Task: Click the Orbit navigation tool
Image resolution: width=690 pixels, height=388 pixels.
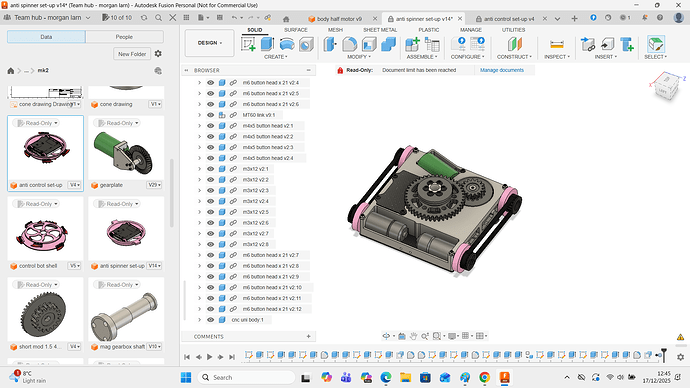Action: click(x=386, y=336)
